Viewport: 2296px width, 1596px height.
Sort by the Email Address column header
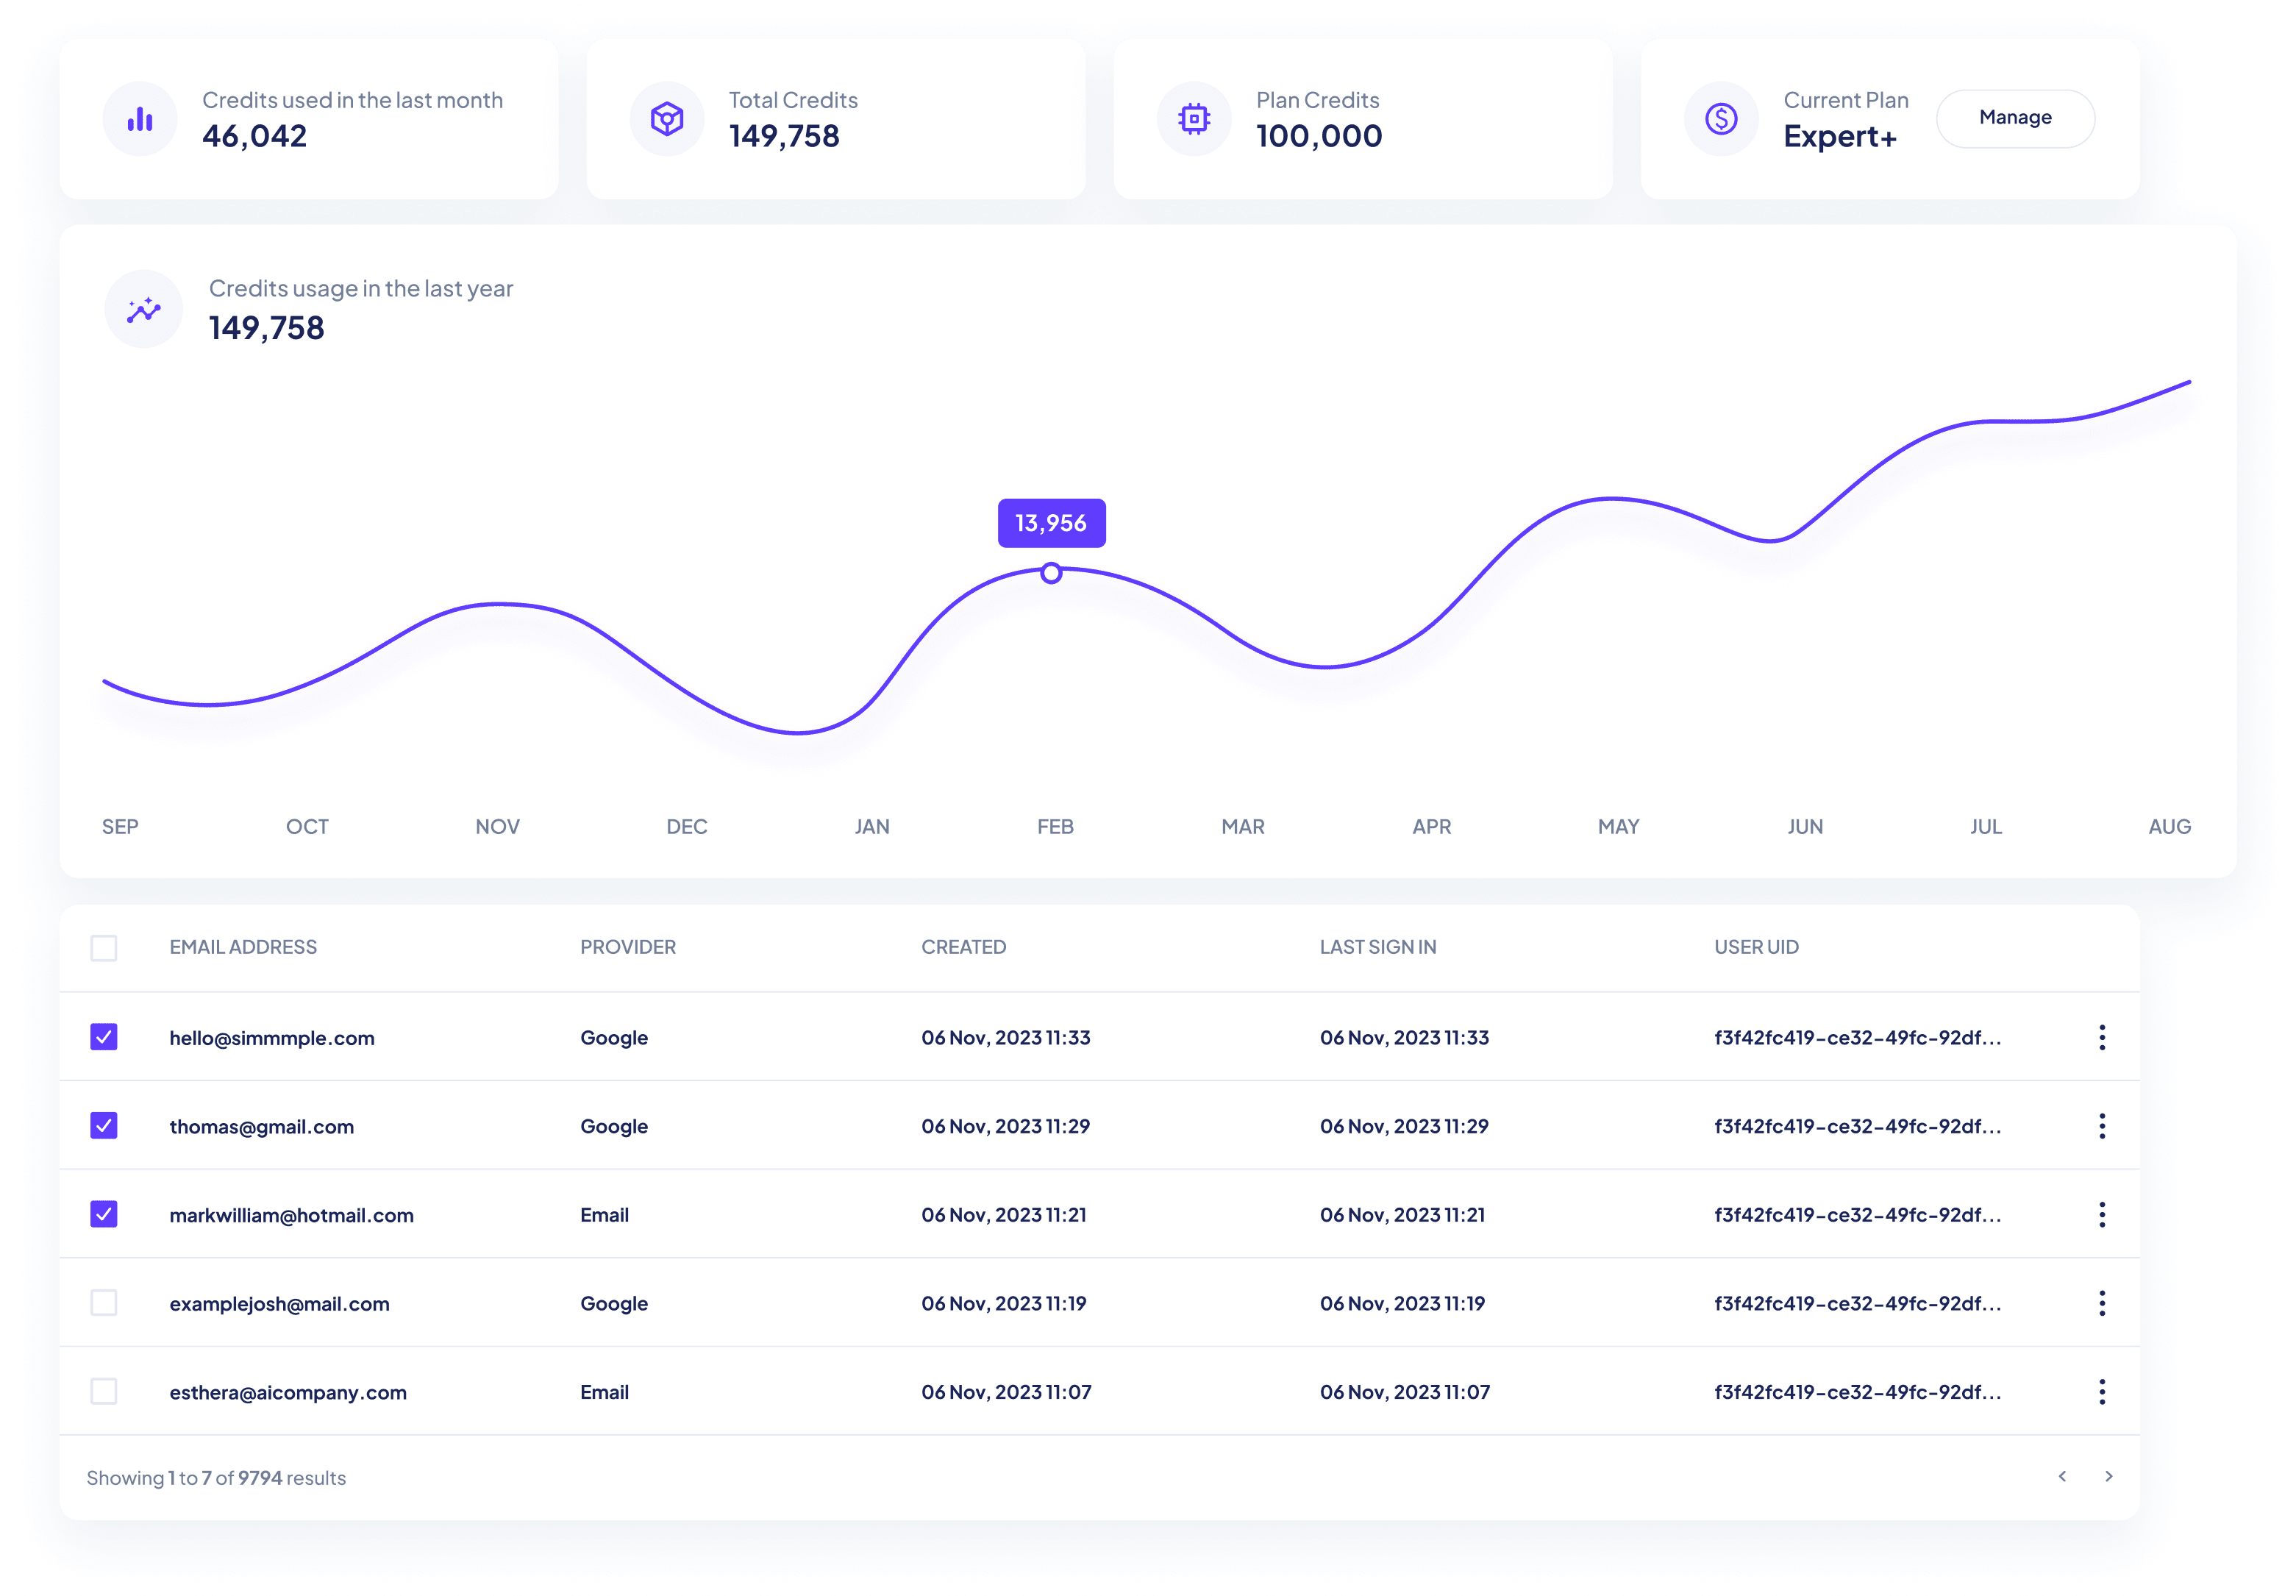pos(243,947)
